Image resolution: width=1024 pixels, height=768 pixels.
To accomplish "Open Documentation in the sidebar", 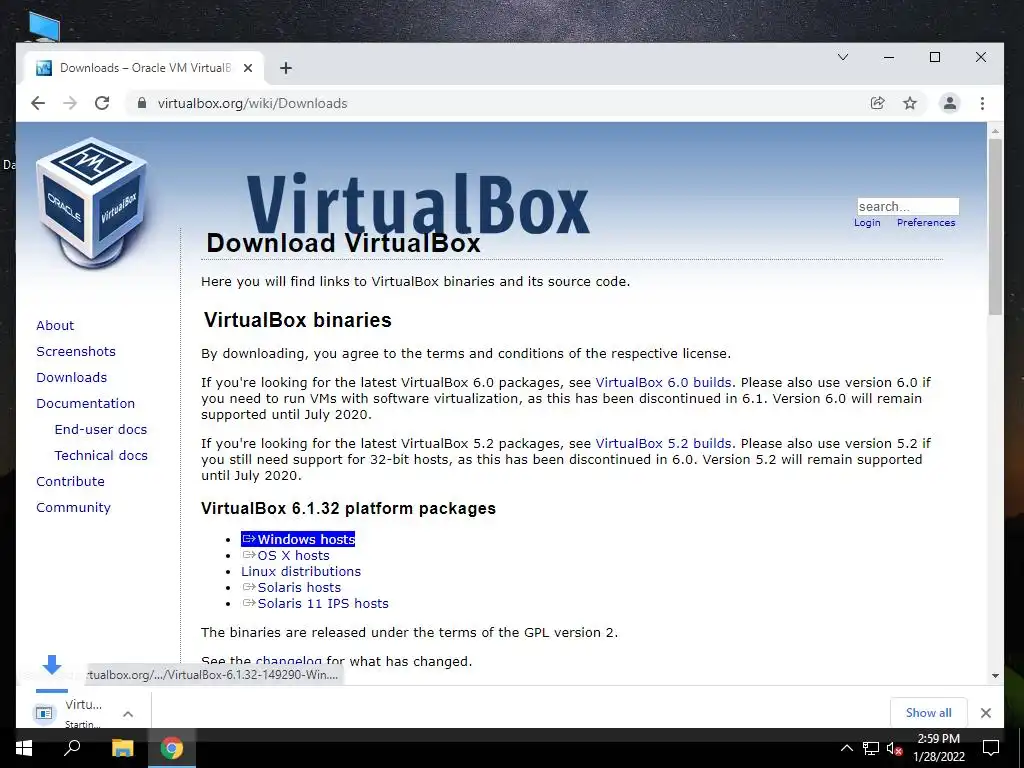I will coord(86,404).
